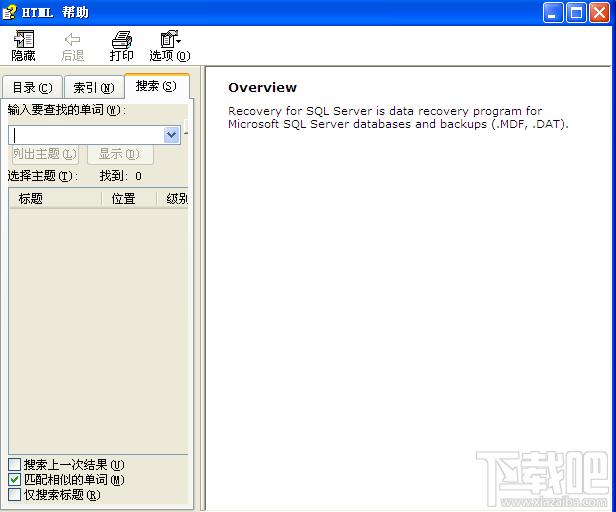616x512 pixels.
Task: Click the 隐藏 (Hide) toolbar icon
Action: click(x=24, y=46)
